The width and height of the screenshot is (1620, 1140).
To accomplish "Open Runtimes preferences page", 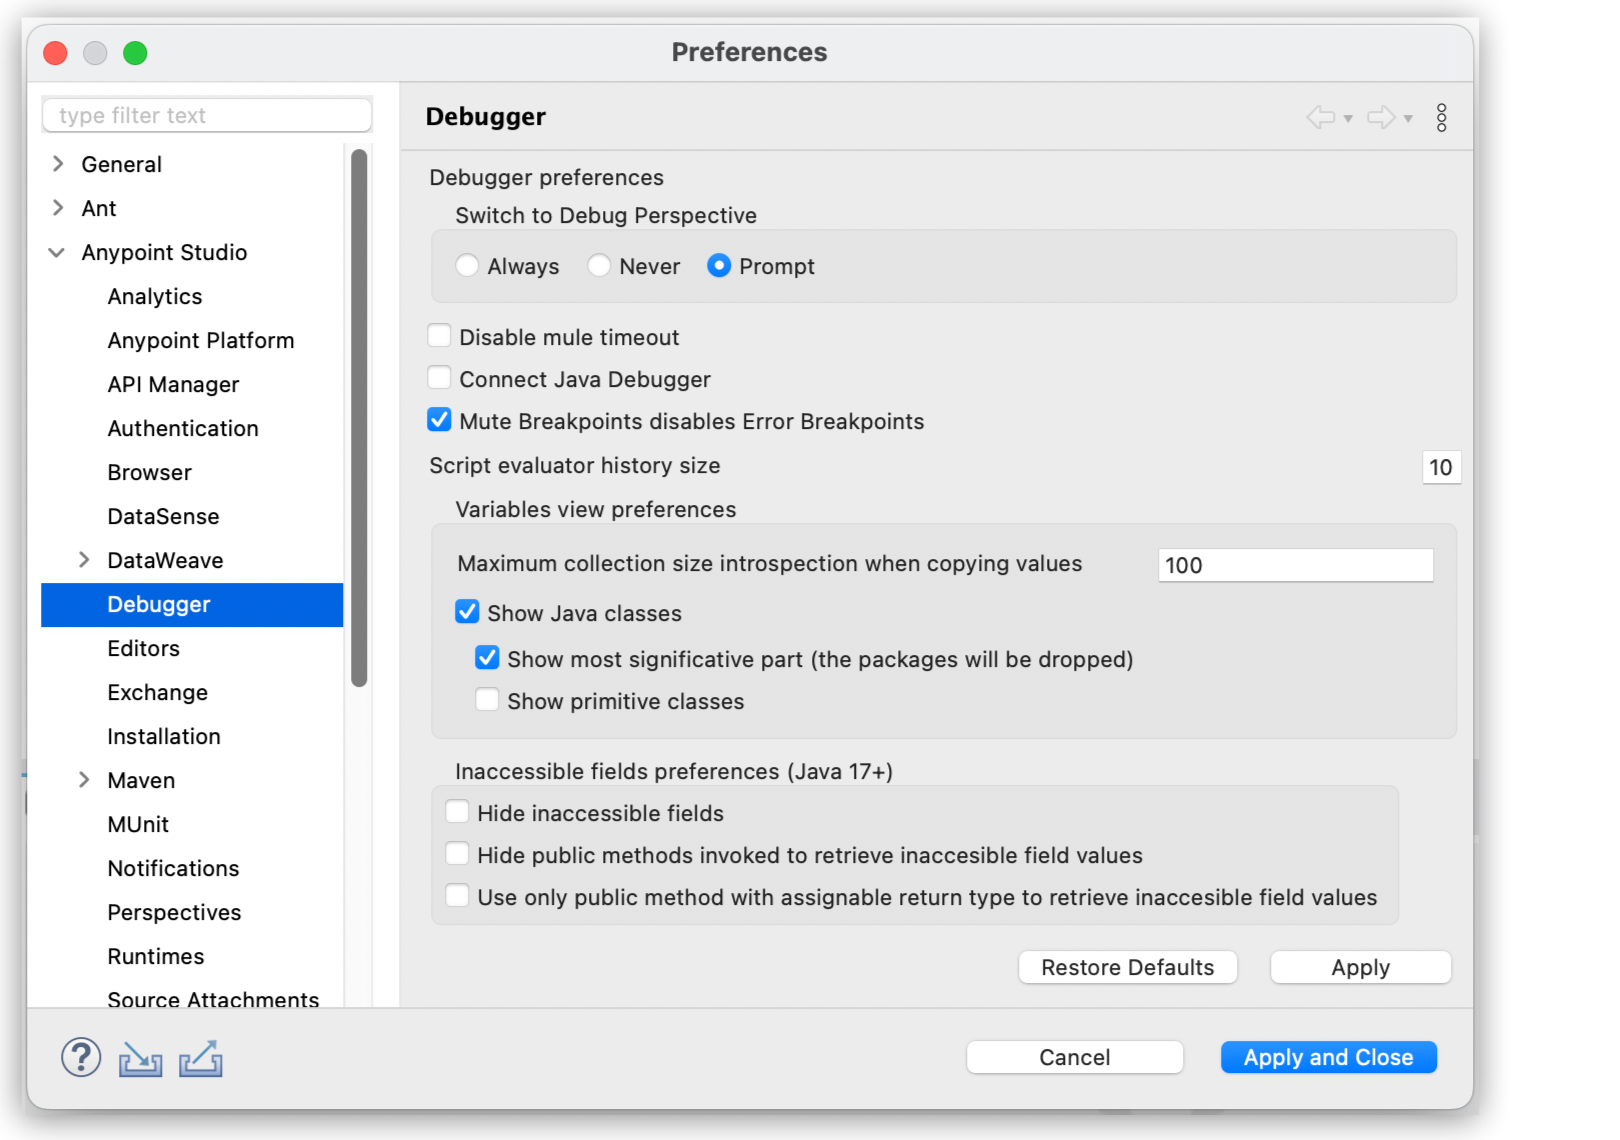I will pos(156,957).
